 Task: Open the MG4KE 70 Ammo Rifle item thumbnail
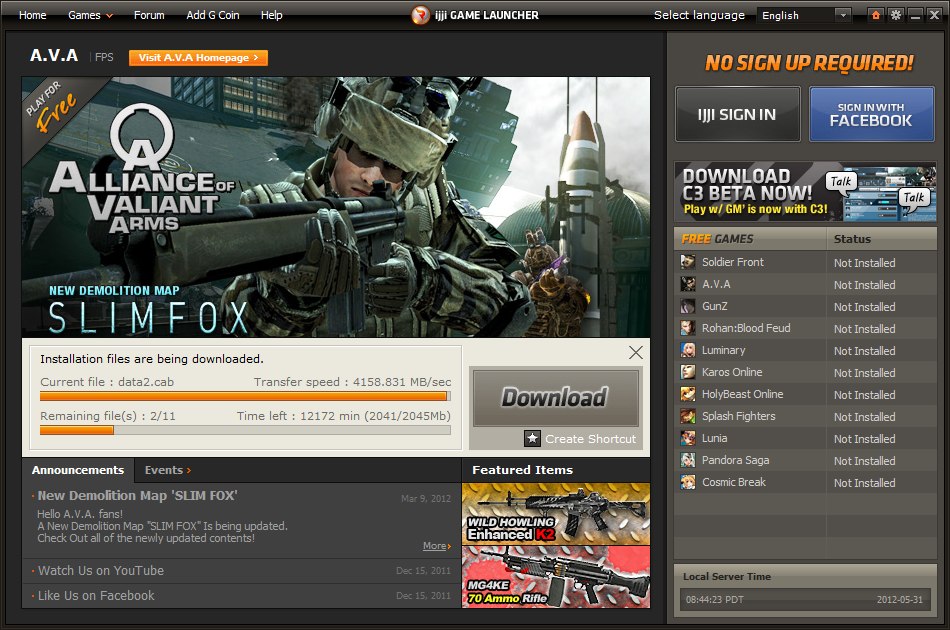click(x=556, y=577)
